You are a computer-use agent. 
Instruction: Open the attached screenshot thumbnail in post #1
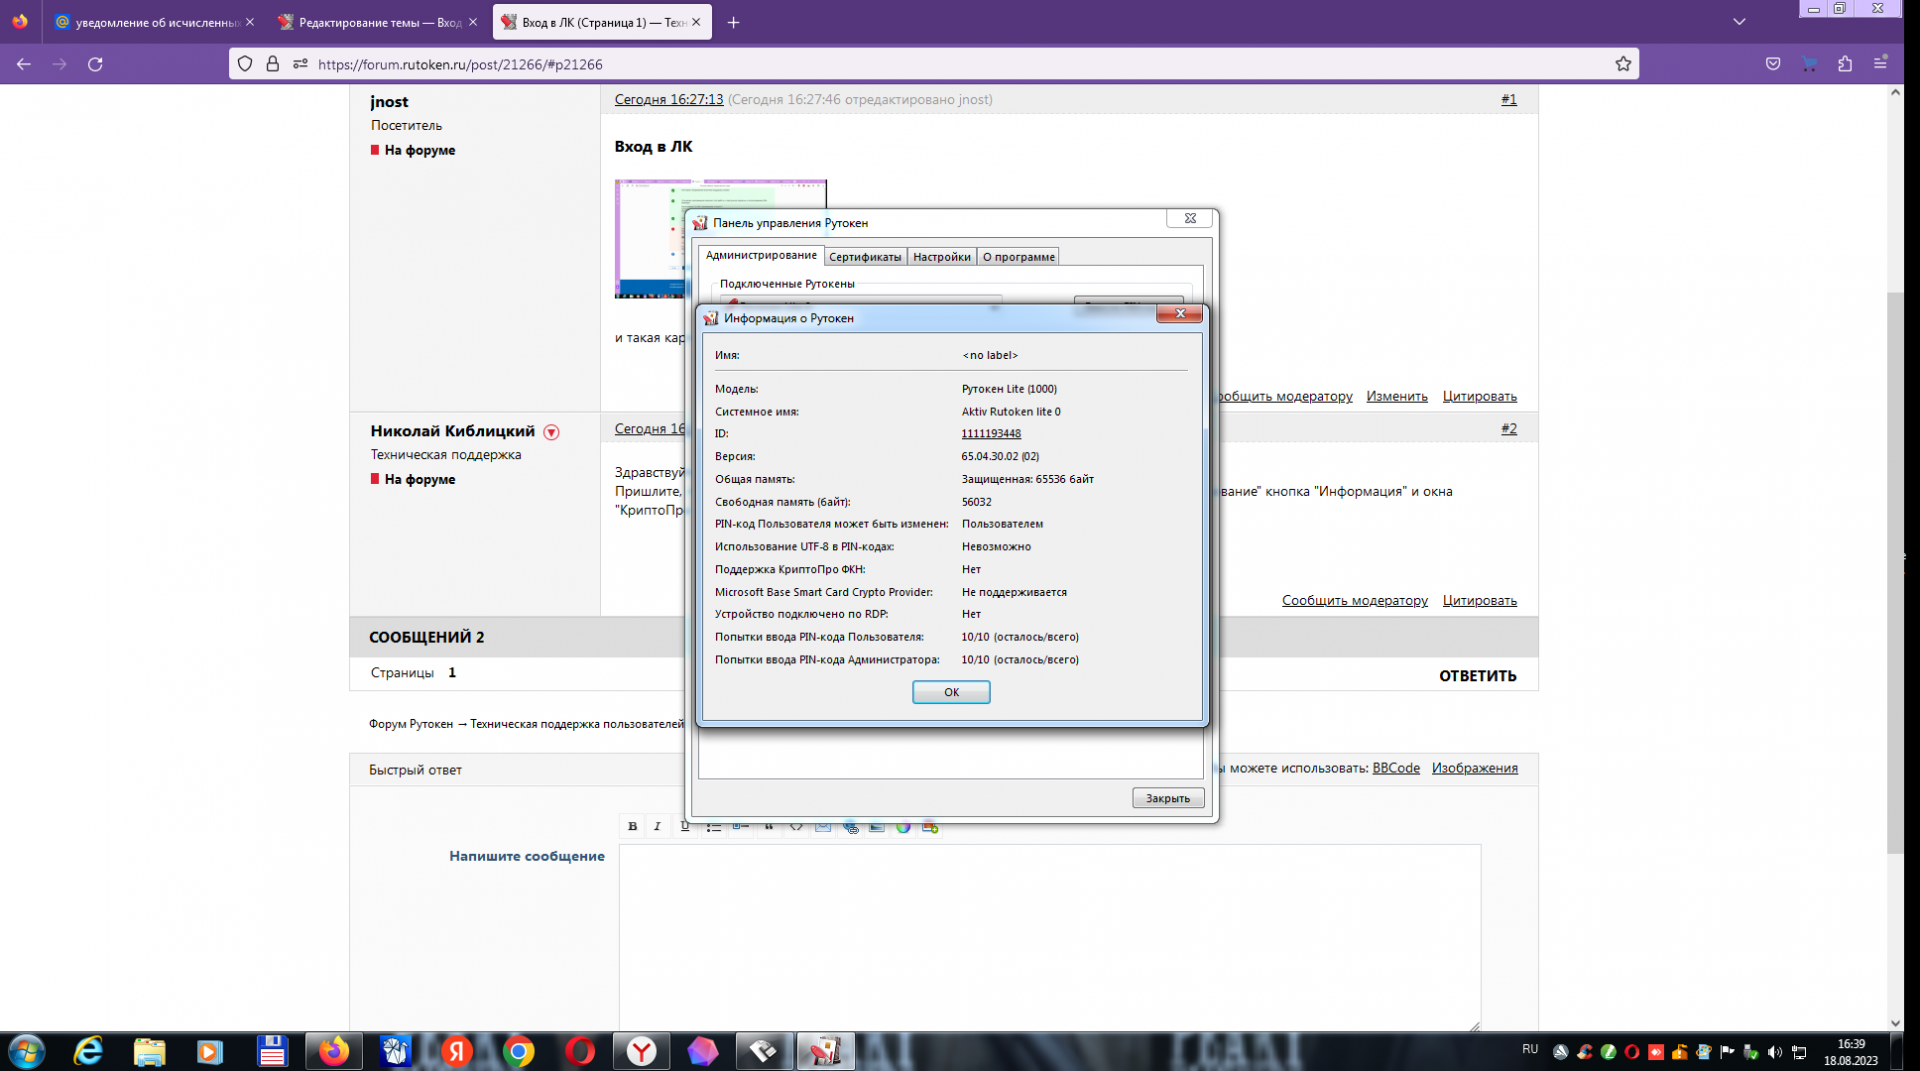650,239
